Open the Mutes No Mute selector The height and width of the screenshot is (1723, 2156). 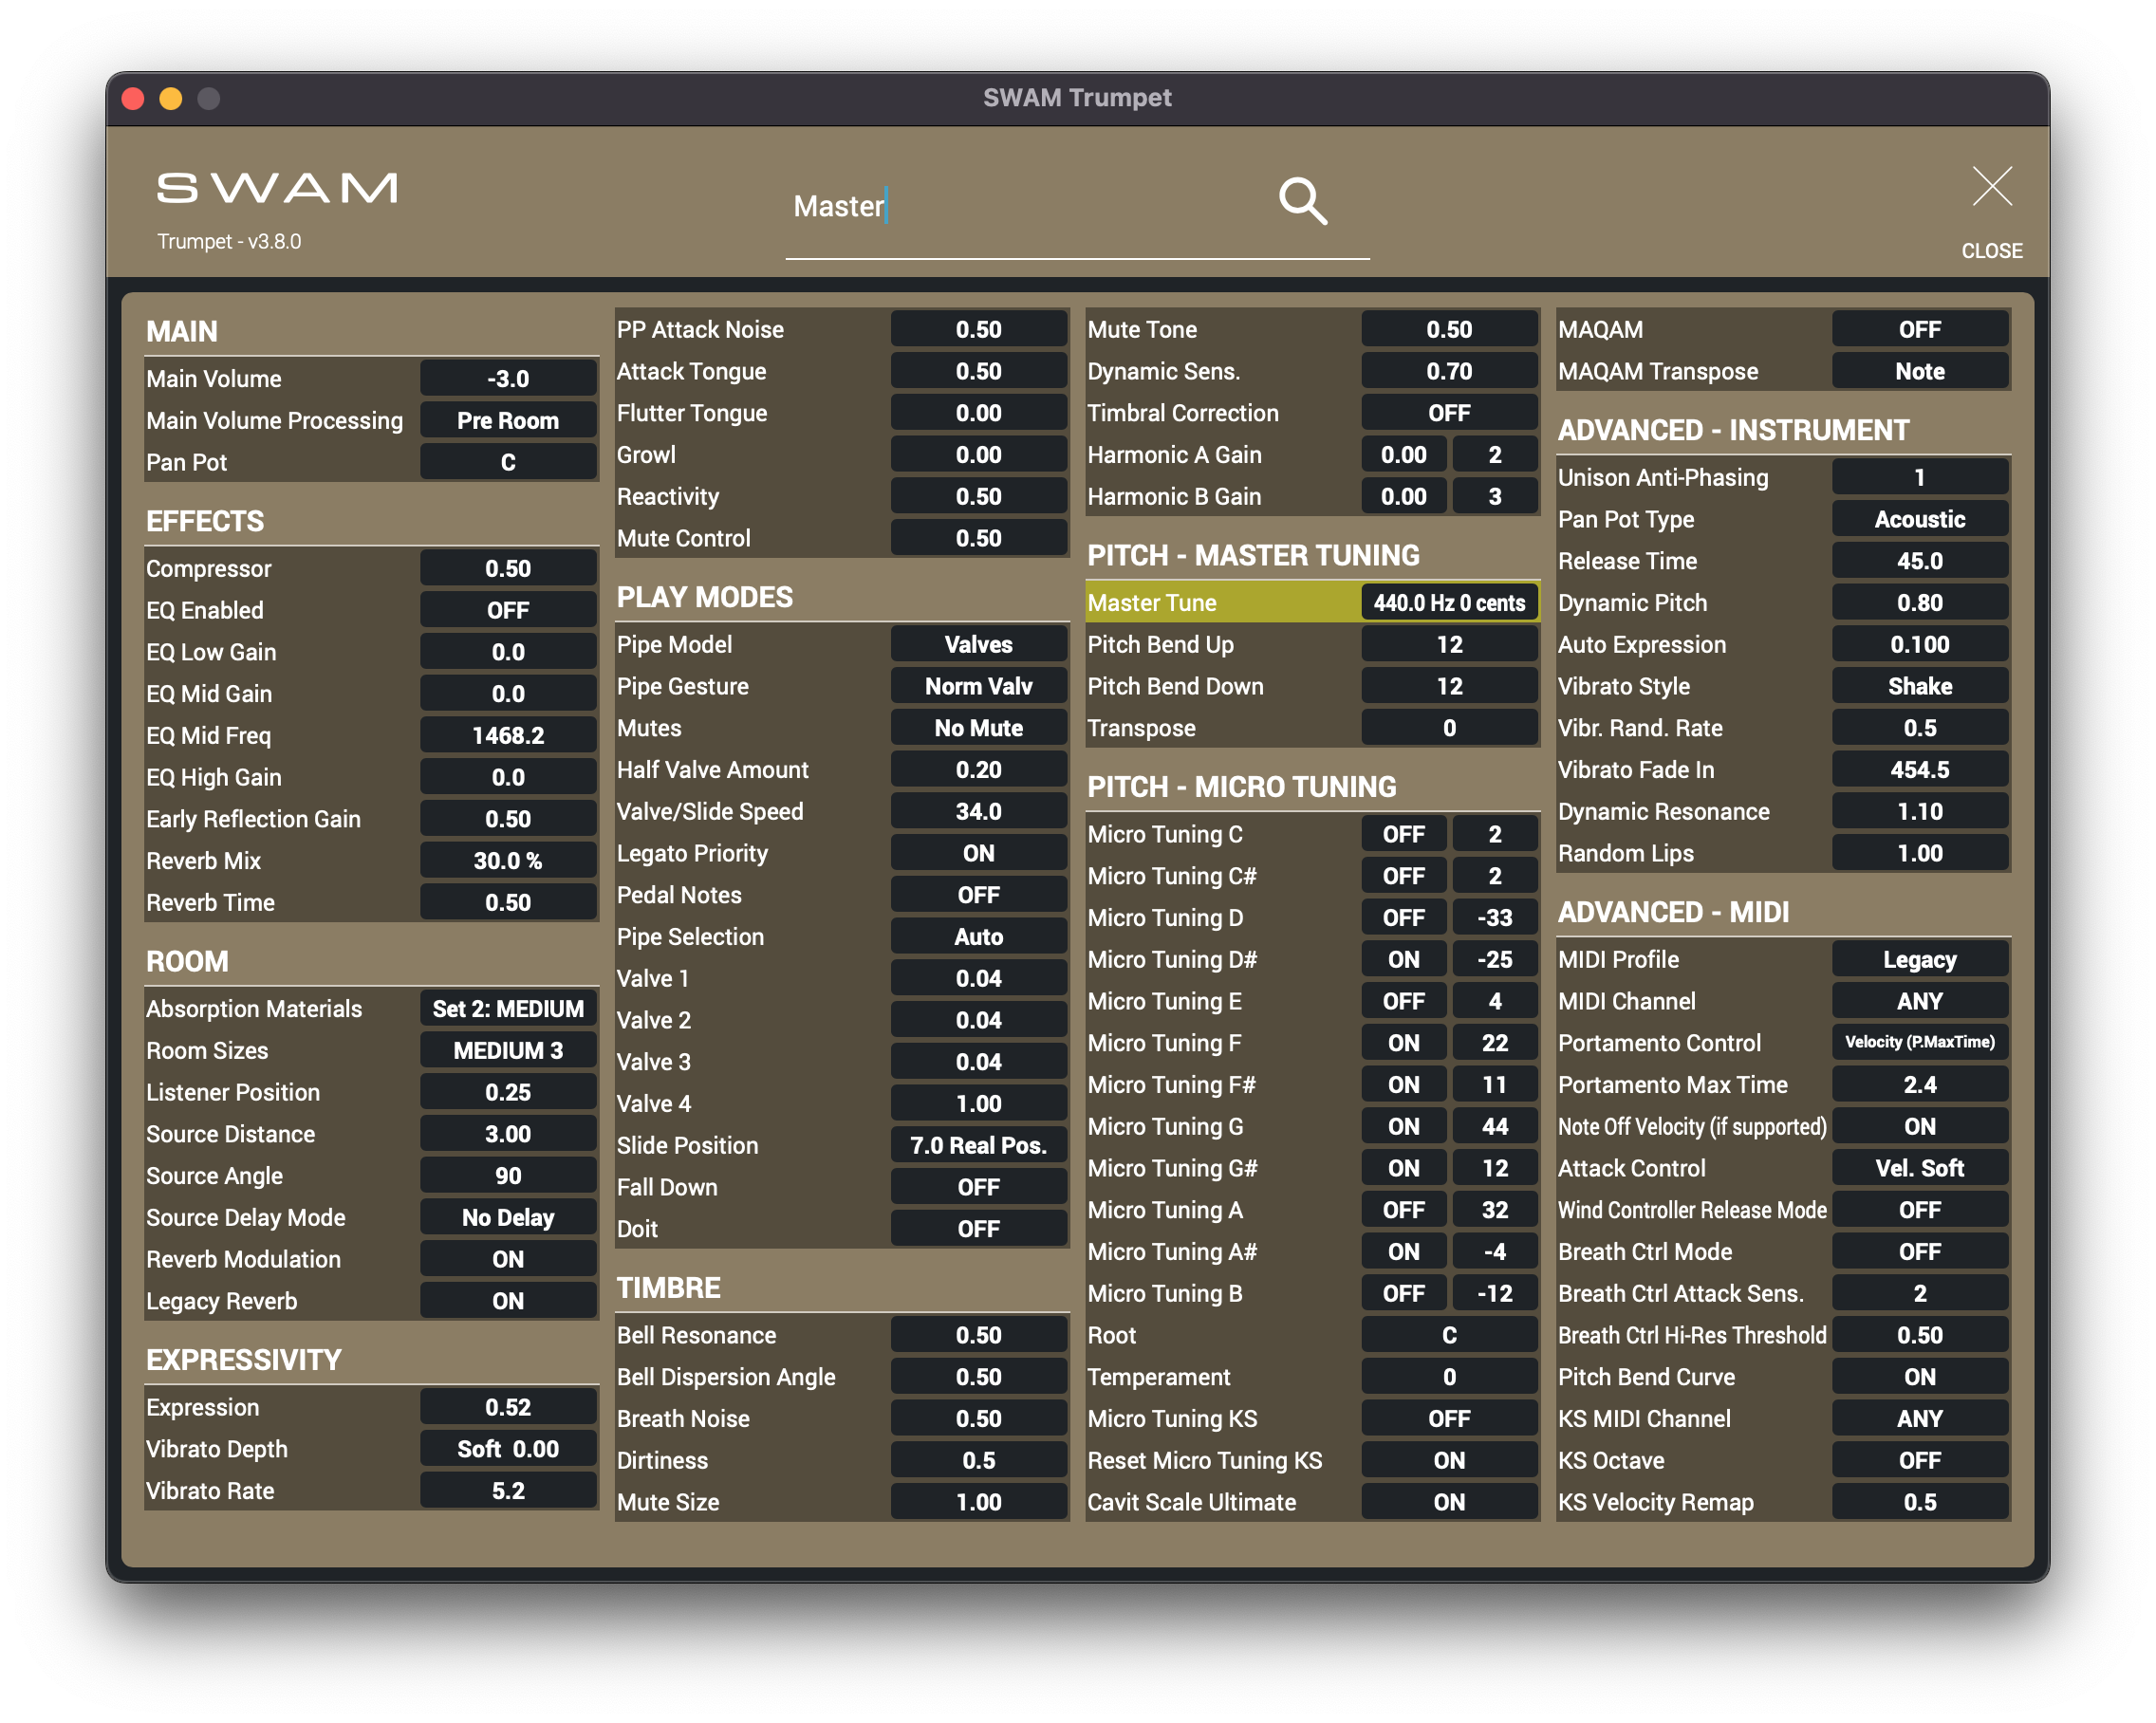coord(977,728)
